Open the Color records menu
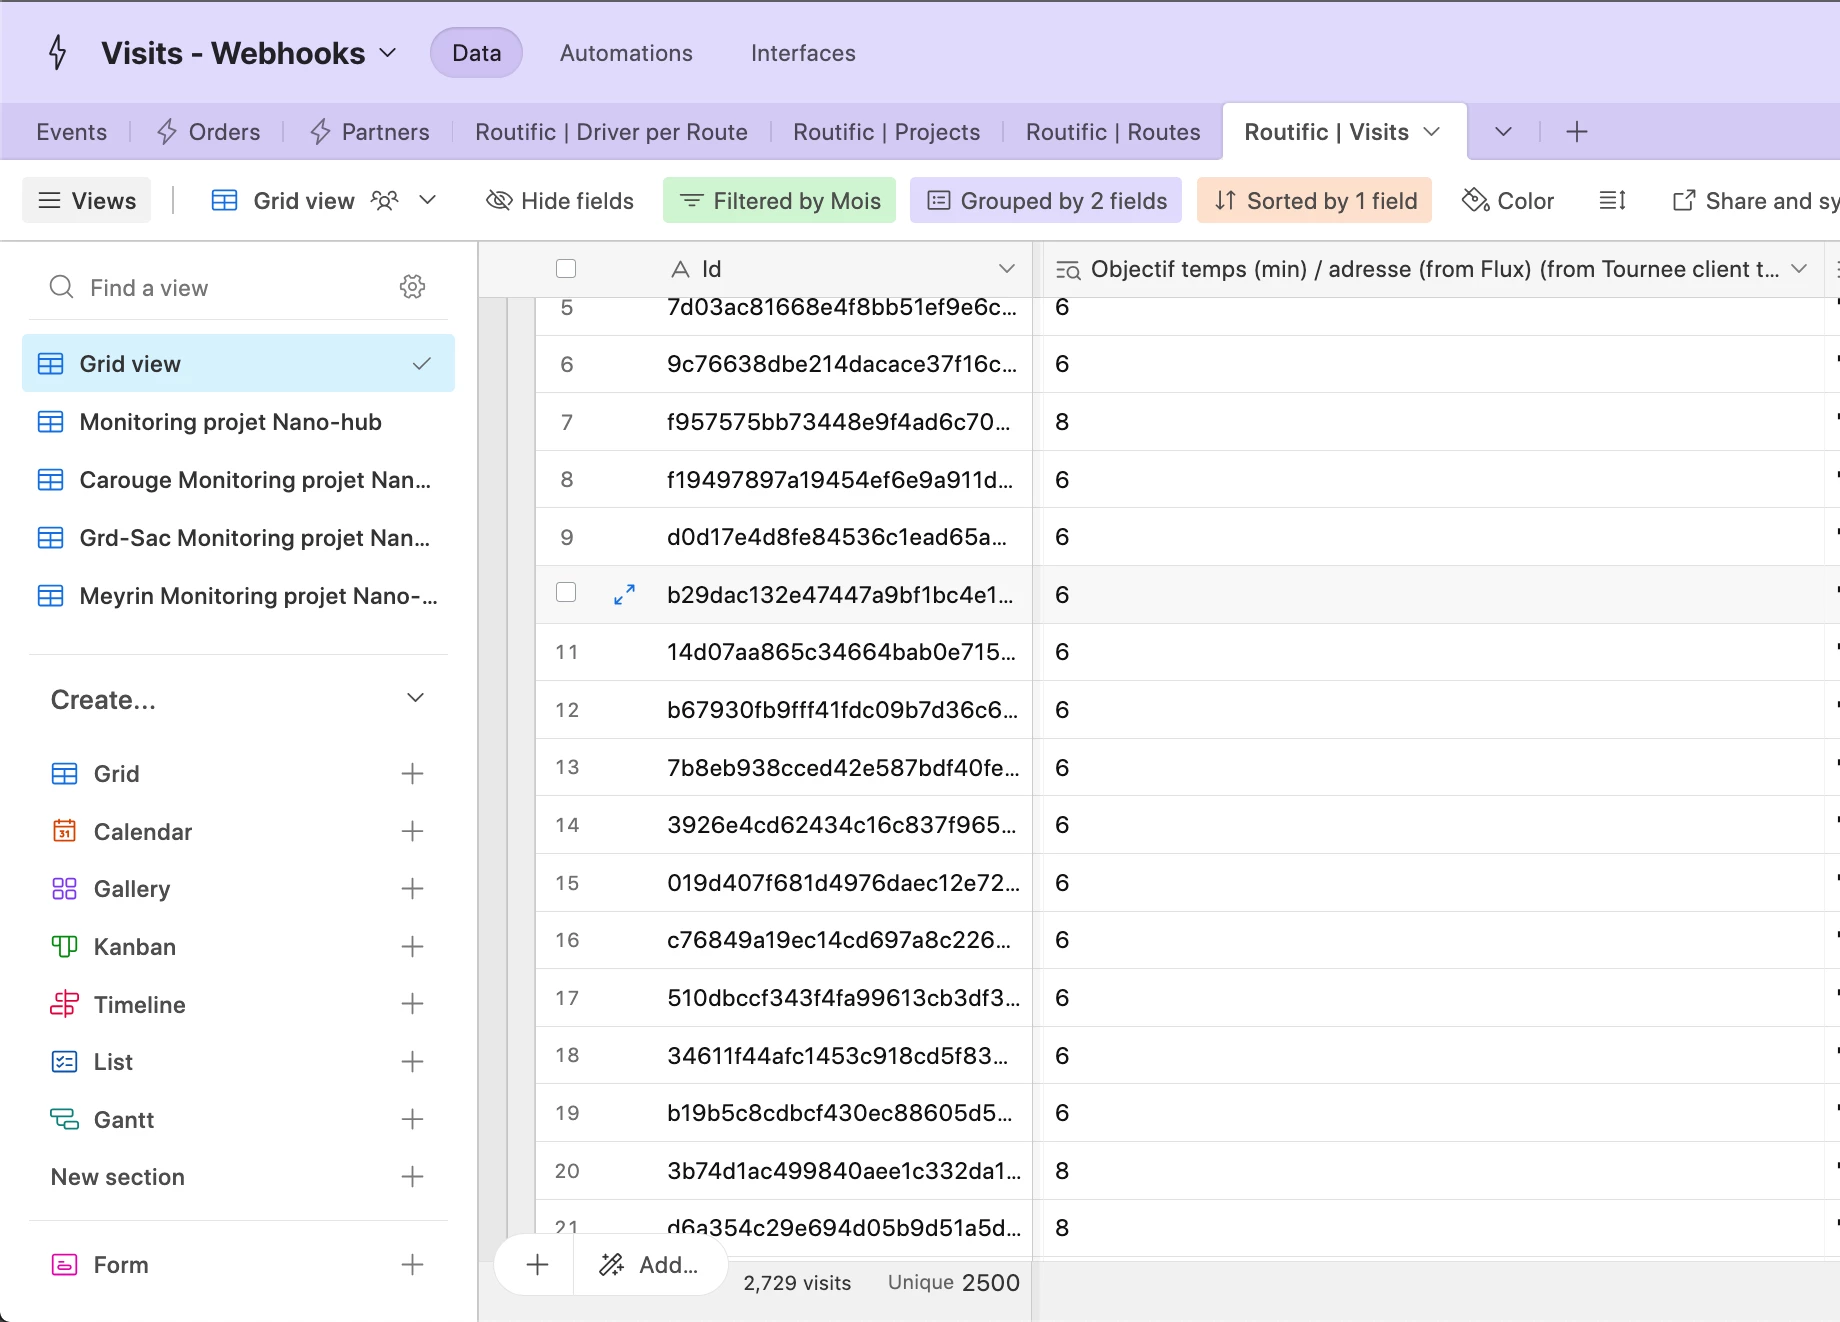 pos(1508,201)
